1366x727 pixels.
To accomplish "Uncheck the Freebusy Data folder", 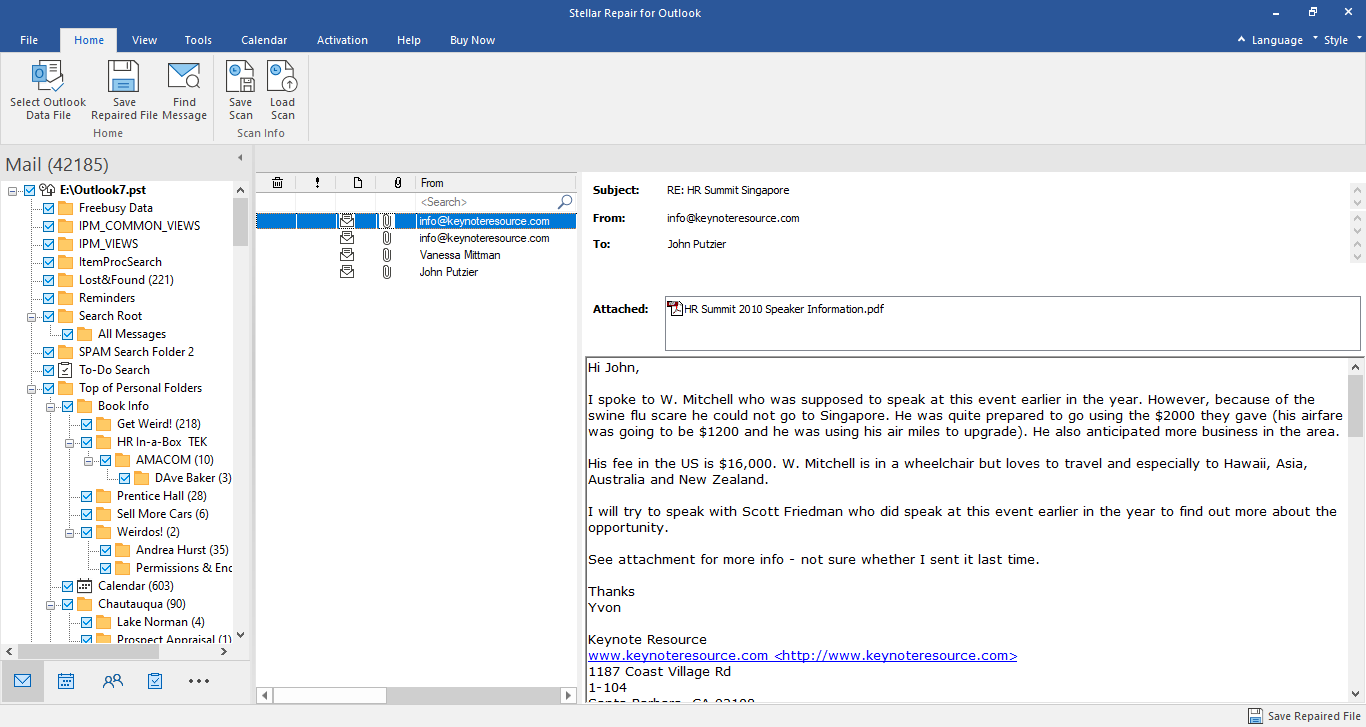I will (x=47, y=207).
